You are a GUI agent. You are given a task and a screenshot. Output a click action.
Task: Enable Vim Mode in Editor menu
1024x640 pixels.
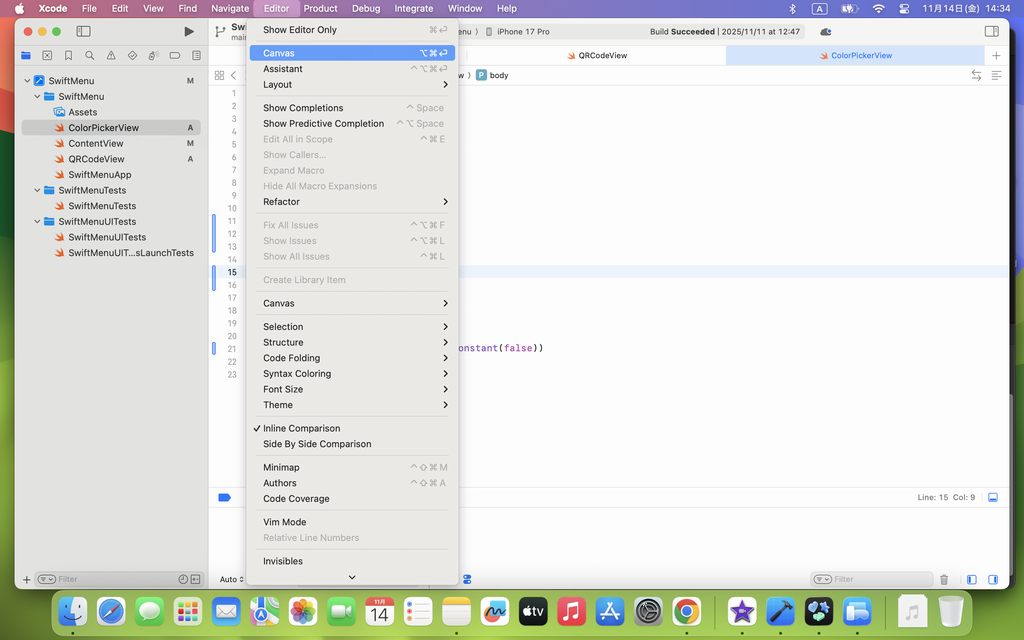(x=284, y=522)
